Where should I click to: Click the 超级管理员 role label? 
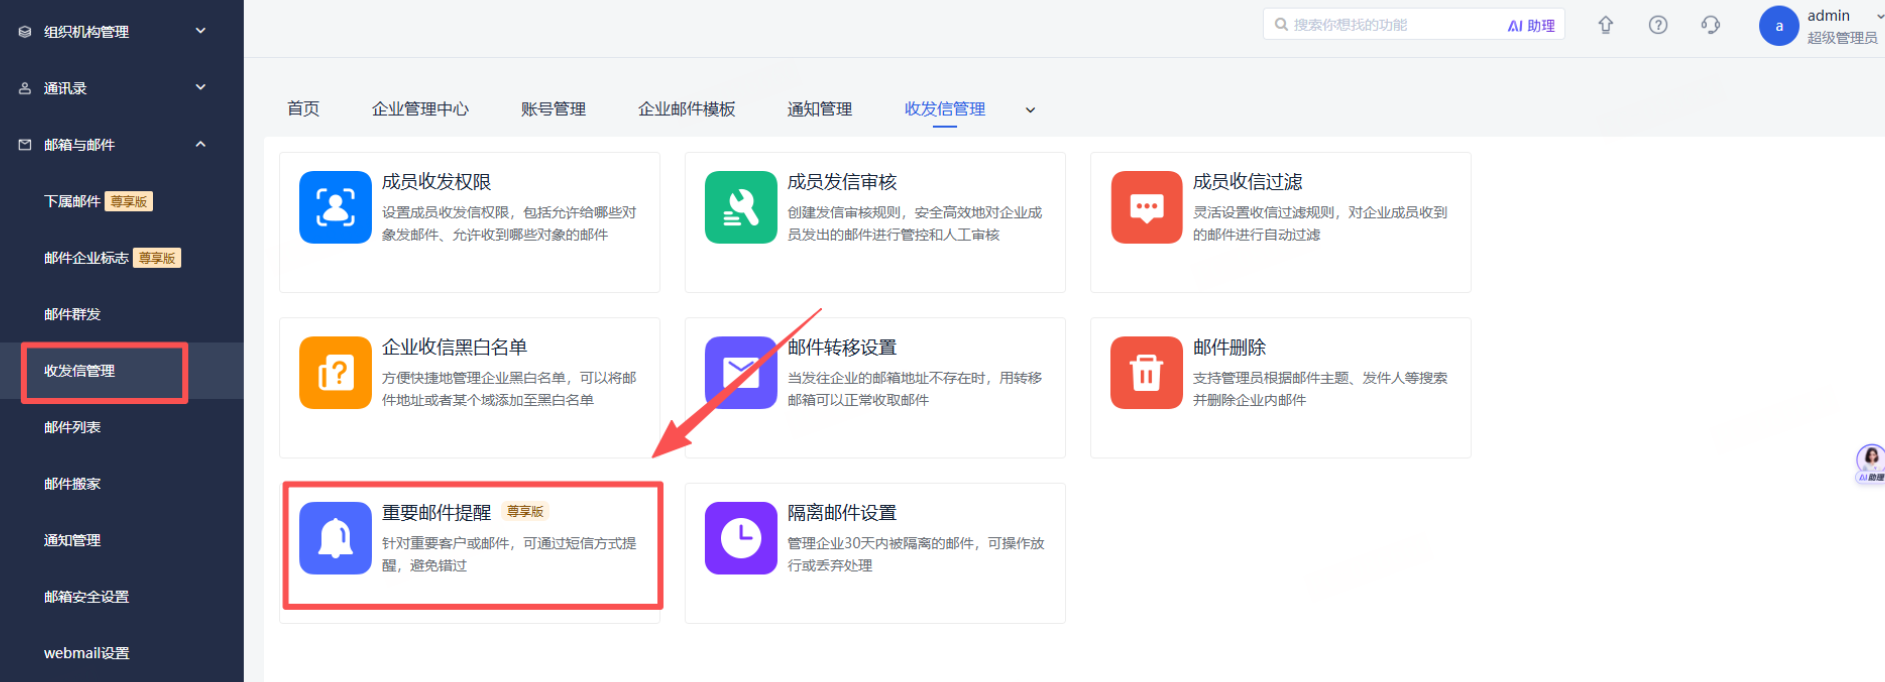[1842, 38]
